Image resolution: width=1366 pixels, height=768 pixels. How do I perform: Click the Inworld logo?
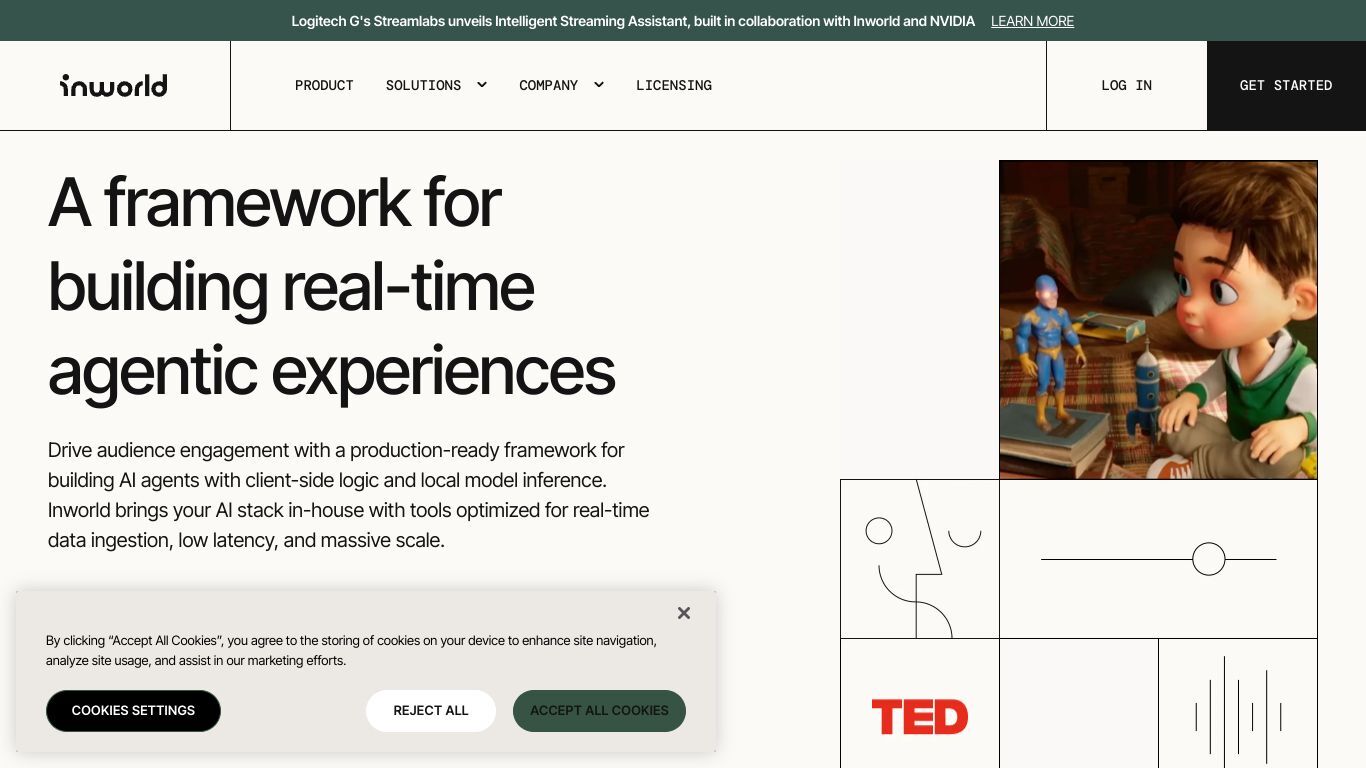(x=113, y=85)
